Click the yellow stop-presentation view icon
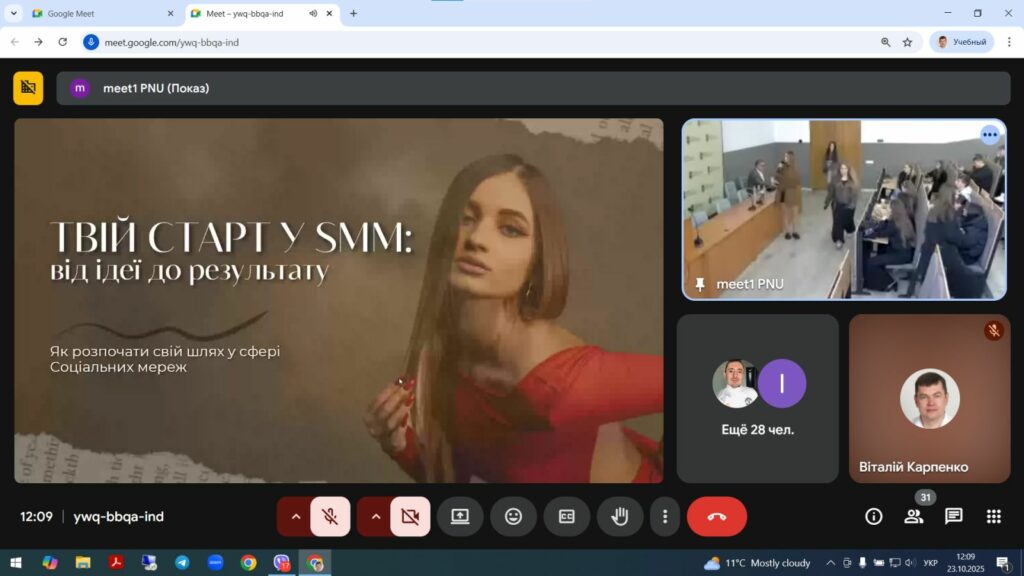Image resolution: width=1024 pixels, height=576 pixels. (28, 88)
